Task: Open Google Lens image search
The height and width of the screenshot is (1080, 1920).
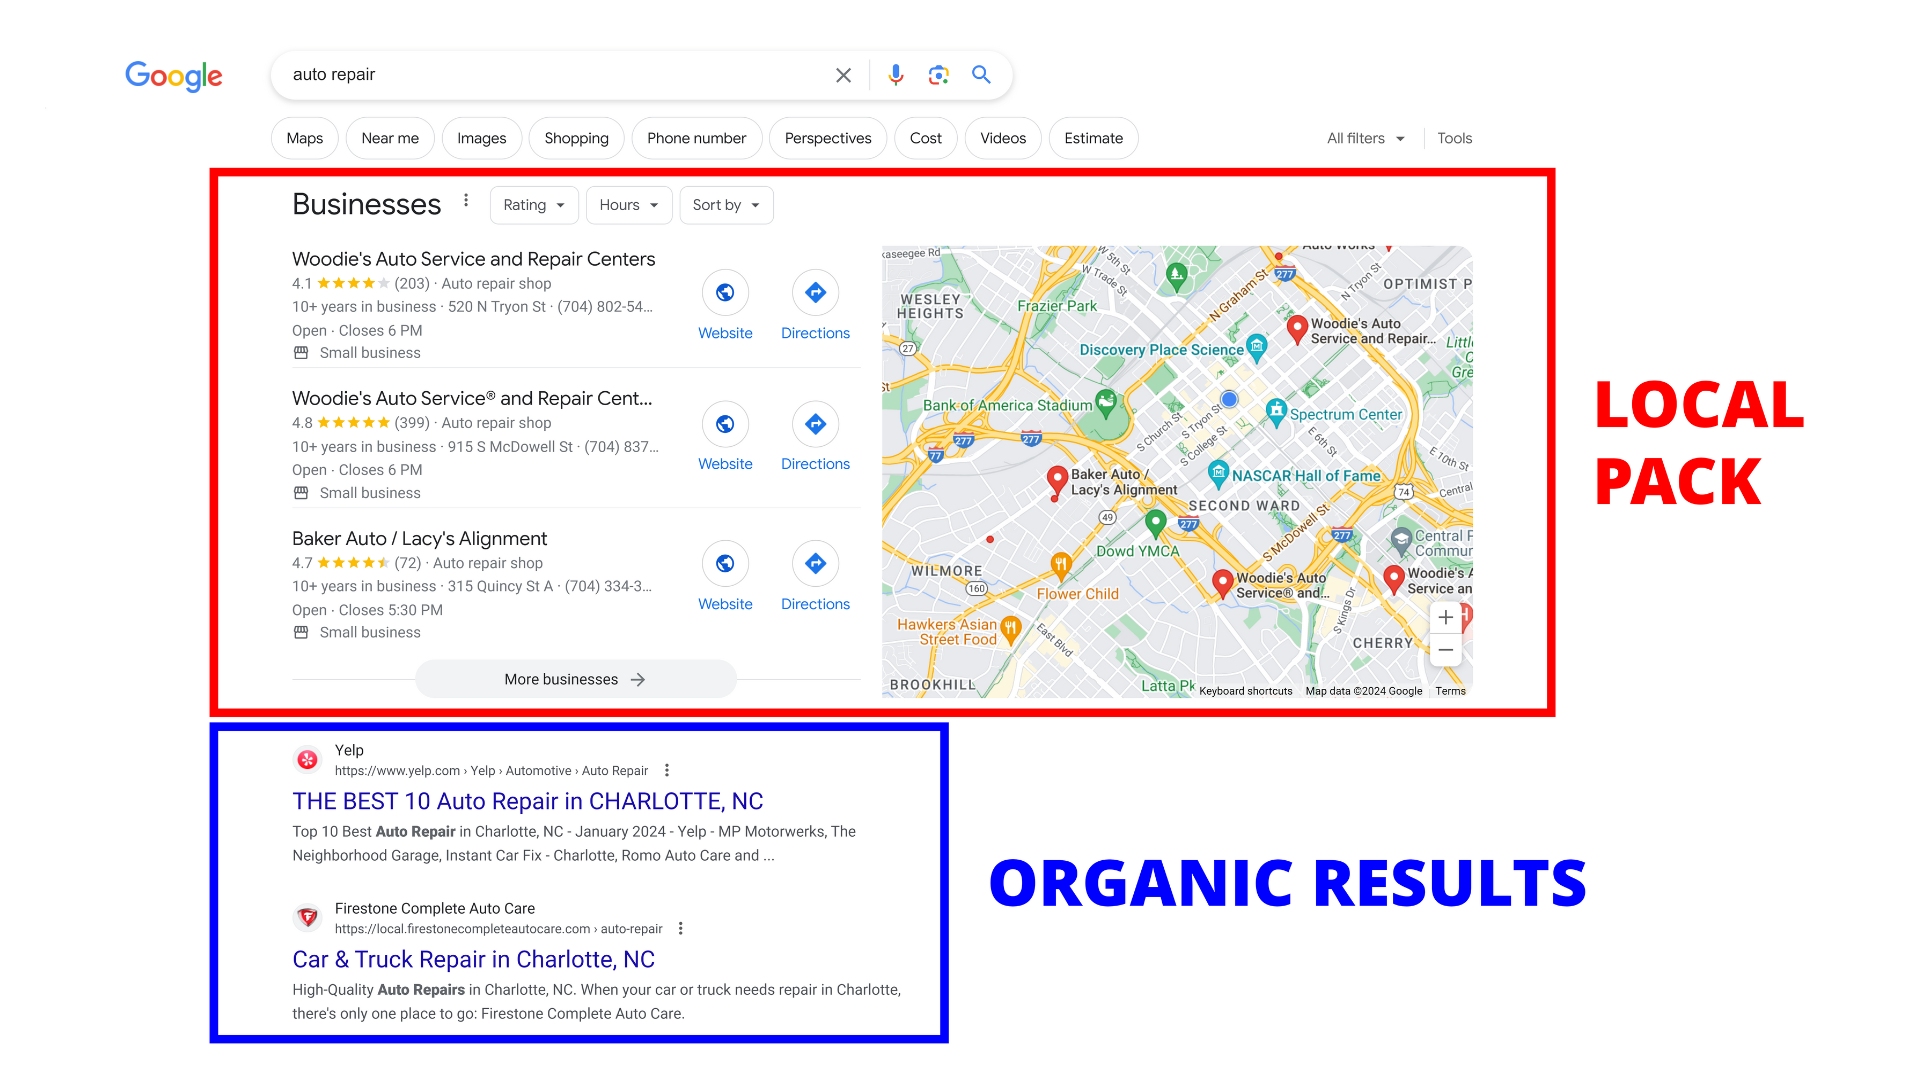Action: click(x=938, y=75)
